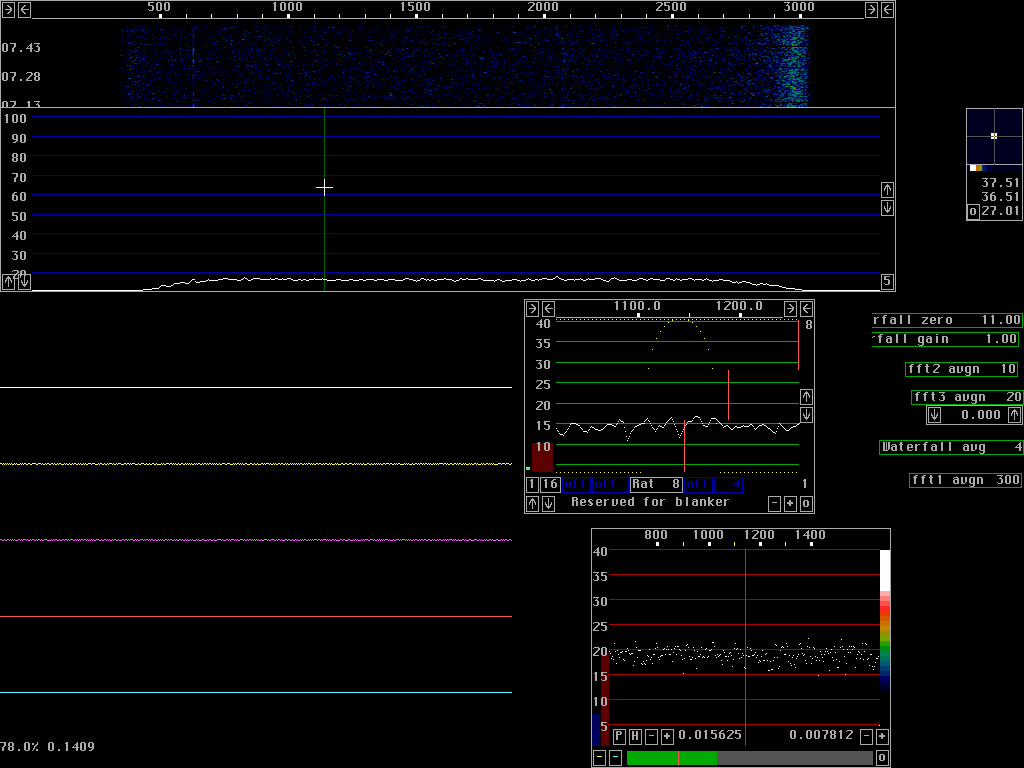
Task: Click the "27.01" readout
Action: [x=1000, y=211]
